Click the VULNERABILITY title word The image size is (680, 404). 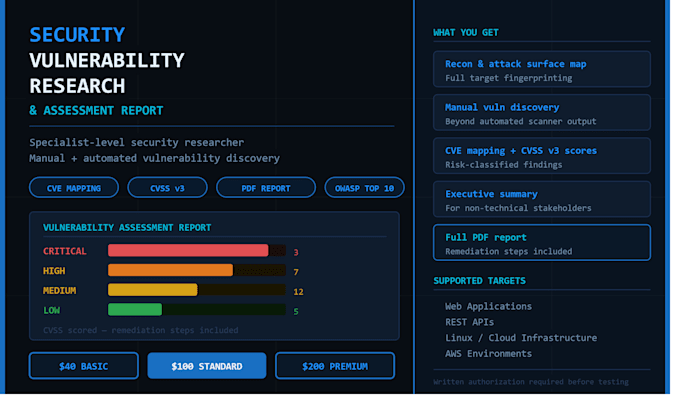coord(107,61)
